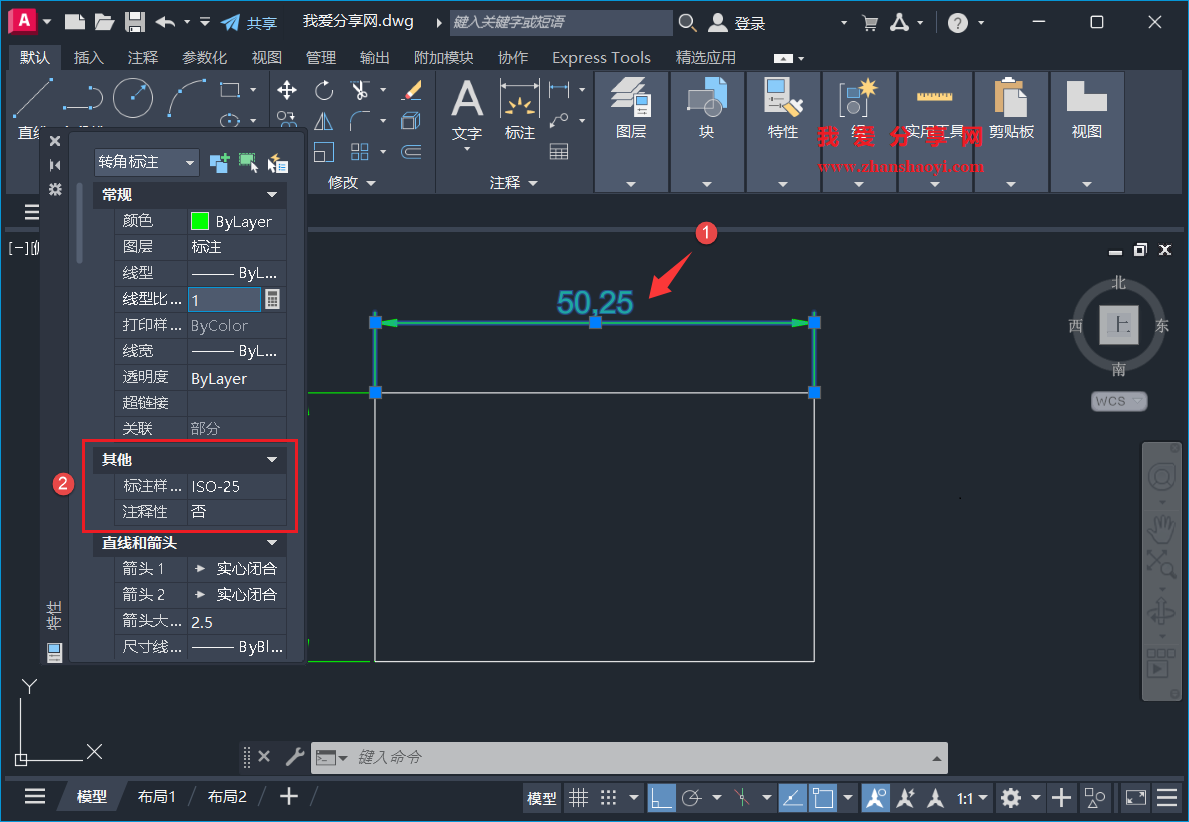1189x822 pixels.
Task: Activate the Move tool
Action: (287, 91)
